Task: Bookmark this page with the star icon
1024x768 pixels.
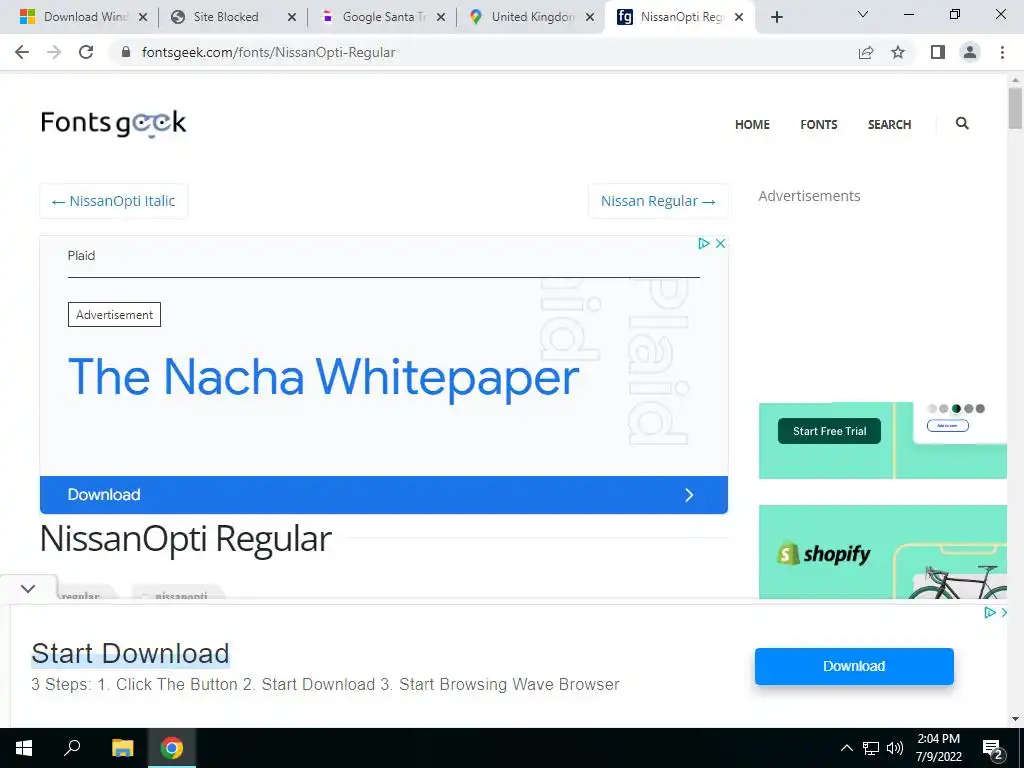Action: pyautogui.click(x=898, y=52)
